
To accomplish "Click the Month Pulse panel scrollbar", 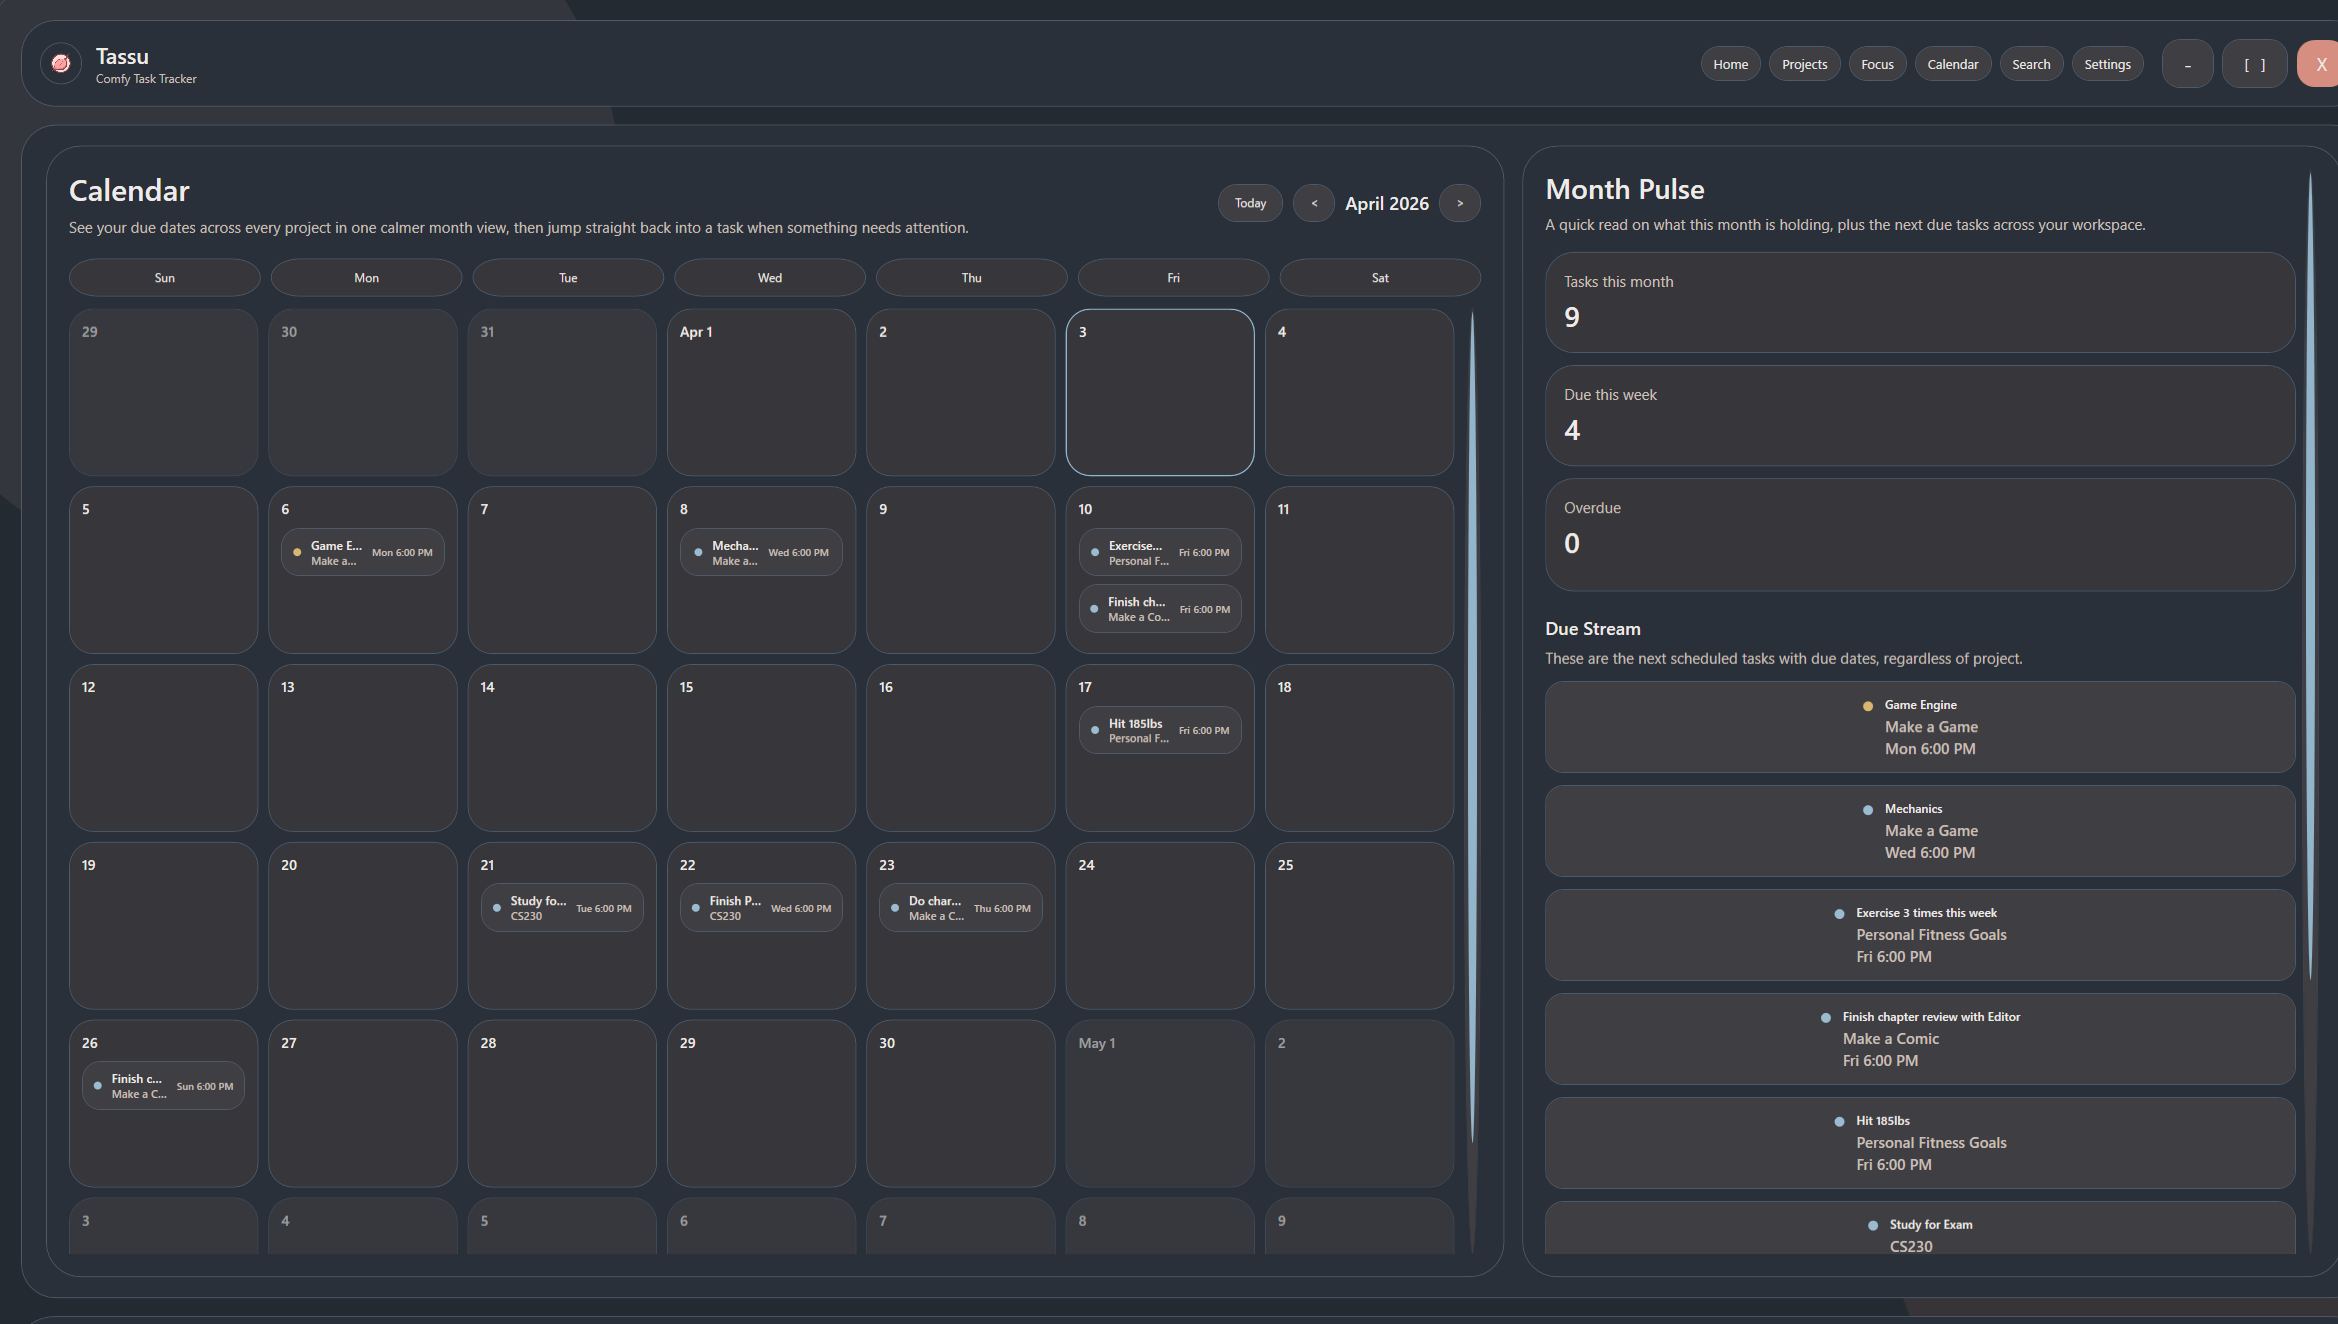I will pos(2310,575).
